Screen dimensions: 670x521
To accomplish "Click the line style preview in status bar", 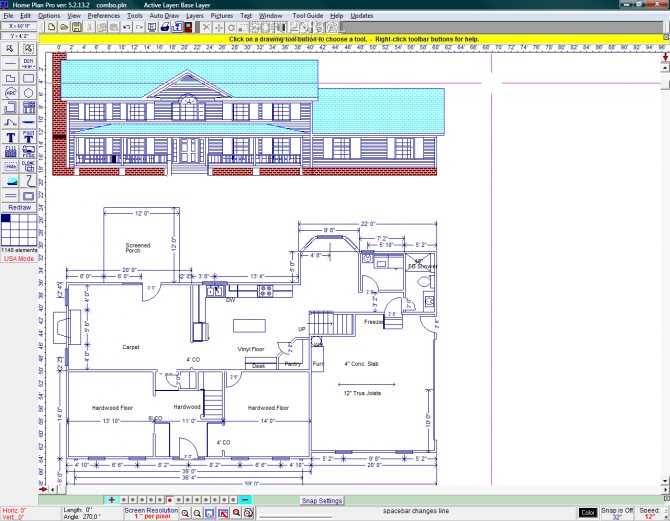I will pyautogui.click(x=295, y=516).
